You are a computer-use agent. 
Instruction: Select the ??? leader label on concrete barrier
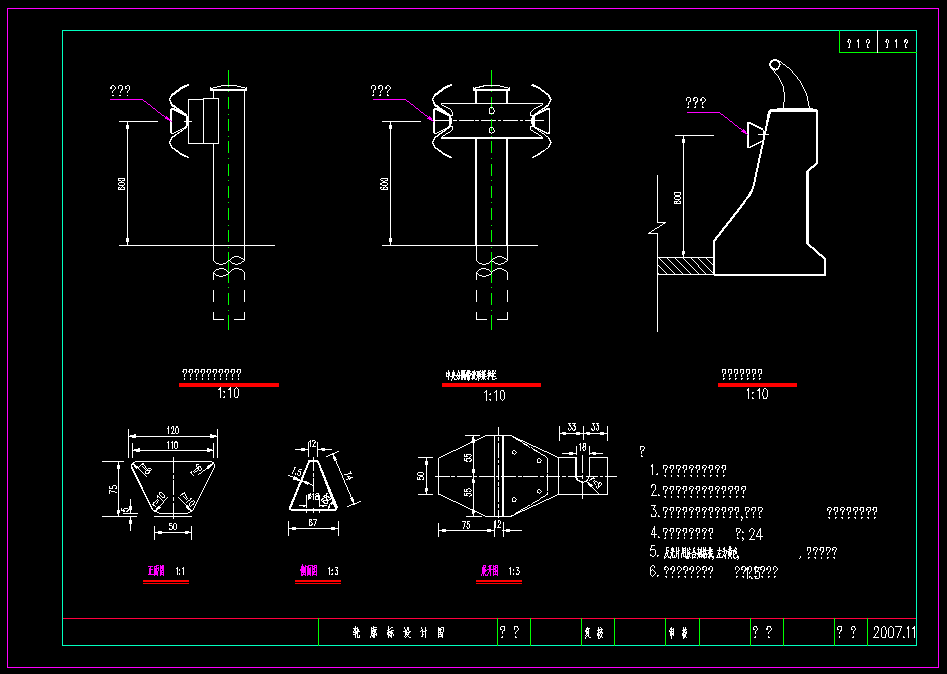click(696, 102)
